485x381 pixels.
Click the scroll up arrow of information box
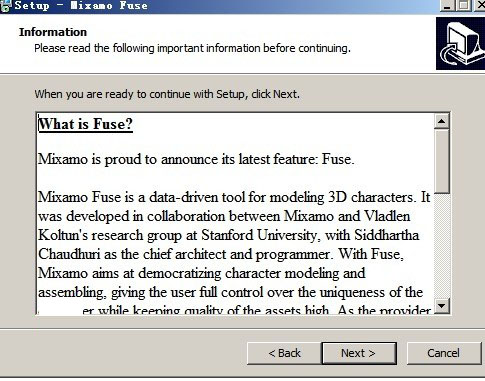pos(442,121)
